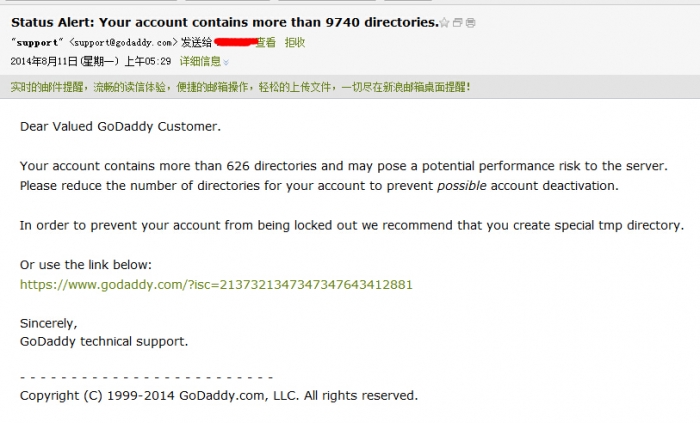Click the 拒收 reject sender link
Viewport: 700px width, 423px height.
pos(295,42)
